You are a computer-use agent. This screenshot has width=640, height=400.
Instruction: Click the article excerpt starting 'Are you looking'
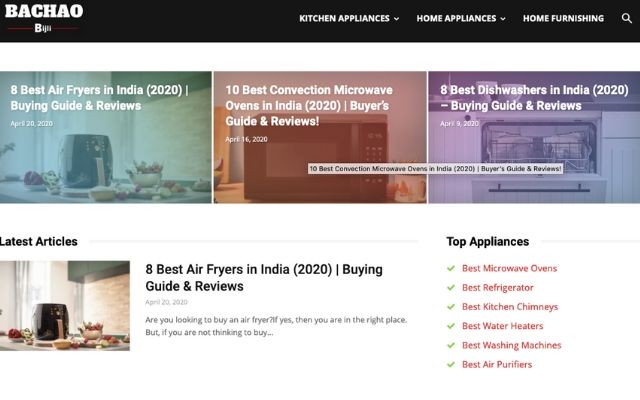click(276, 326)
